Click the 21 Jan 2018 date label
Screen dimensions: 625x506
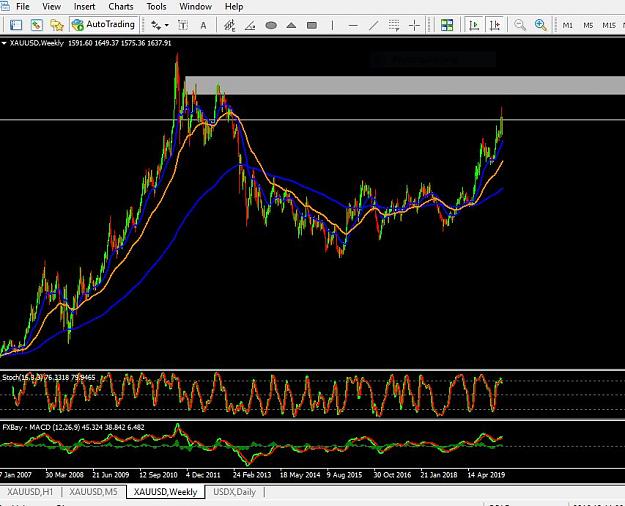coord(439,475)
